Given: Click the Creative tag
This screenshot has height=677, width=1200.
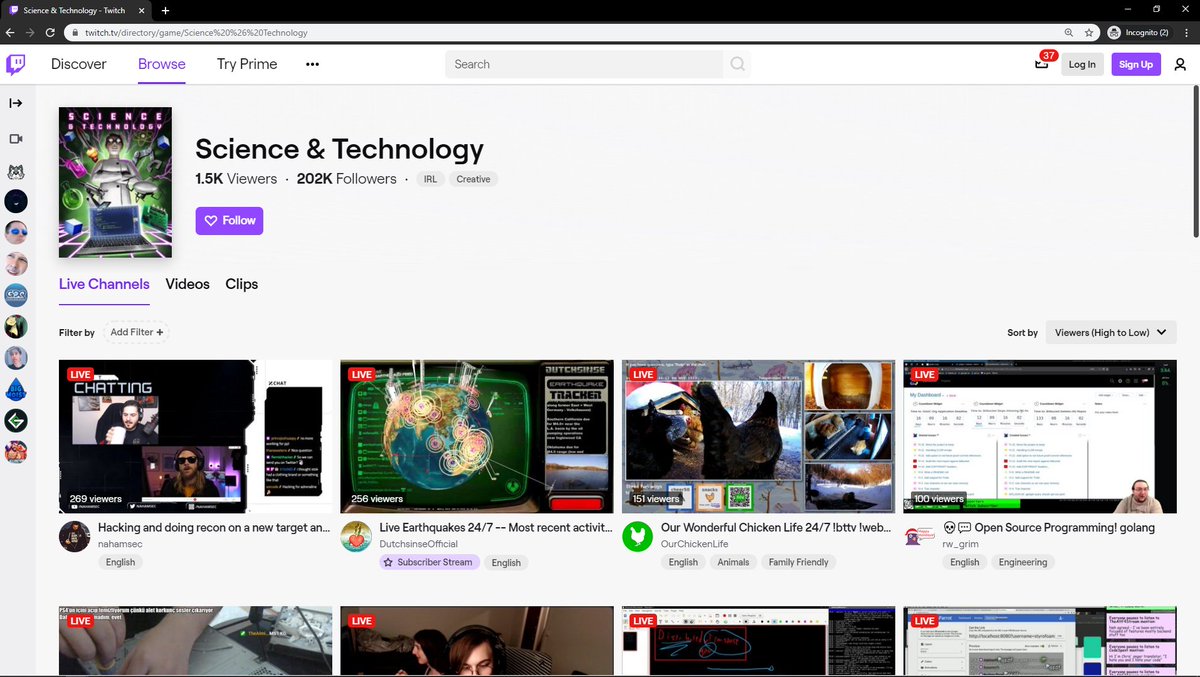Looking at the screenshot, I should [x=474, y=179].
